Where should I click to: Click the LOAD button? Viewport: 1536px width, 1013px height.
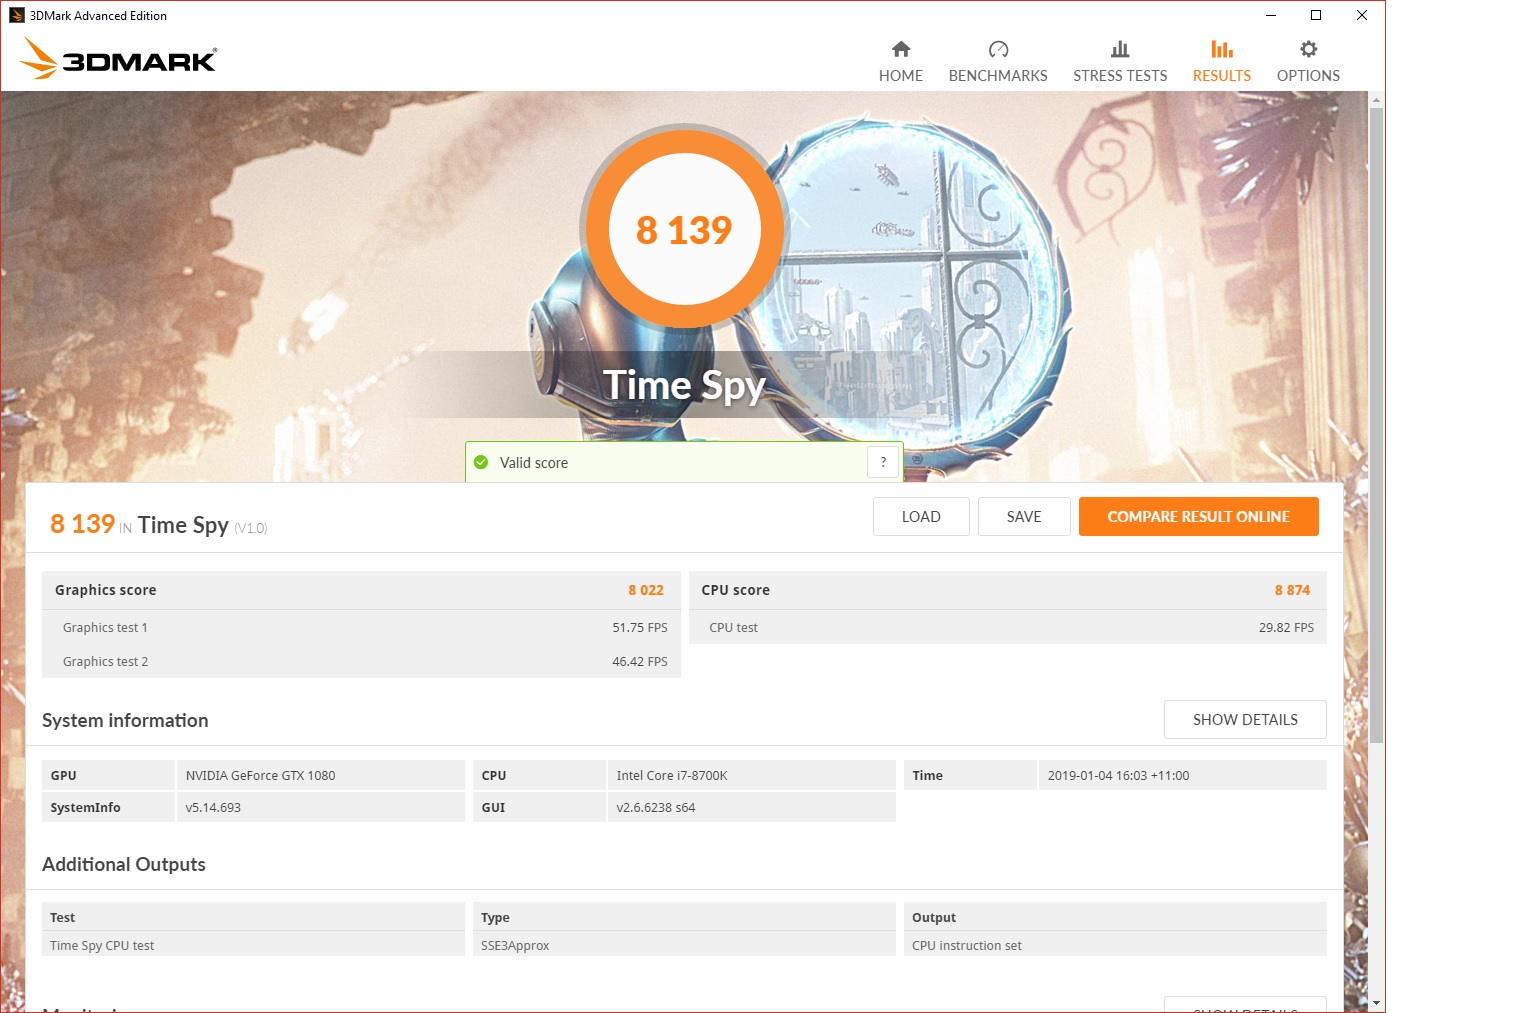tap(921, 517)
